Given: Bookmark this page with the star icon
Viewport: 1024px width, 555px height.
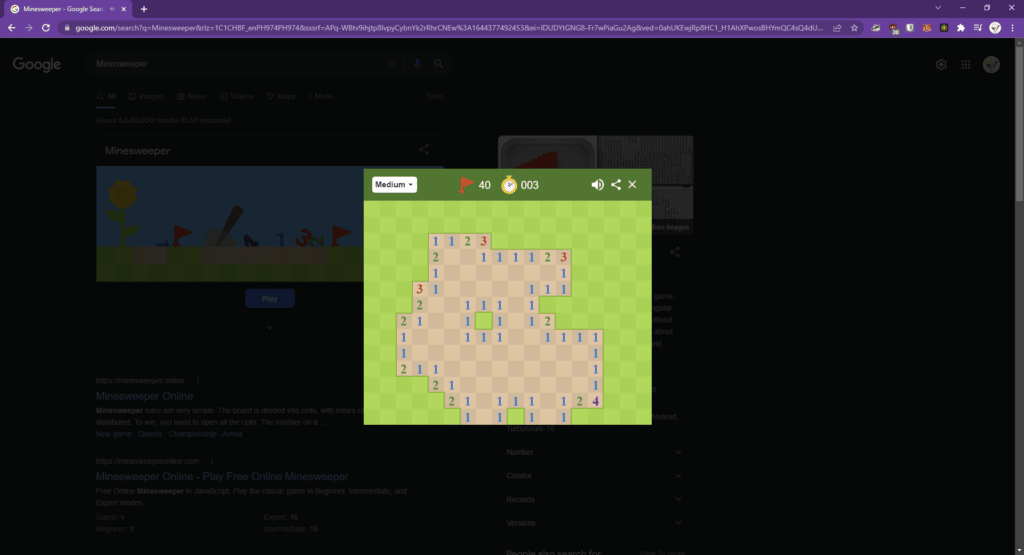Looking at the screenshot, I should 854,28.
